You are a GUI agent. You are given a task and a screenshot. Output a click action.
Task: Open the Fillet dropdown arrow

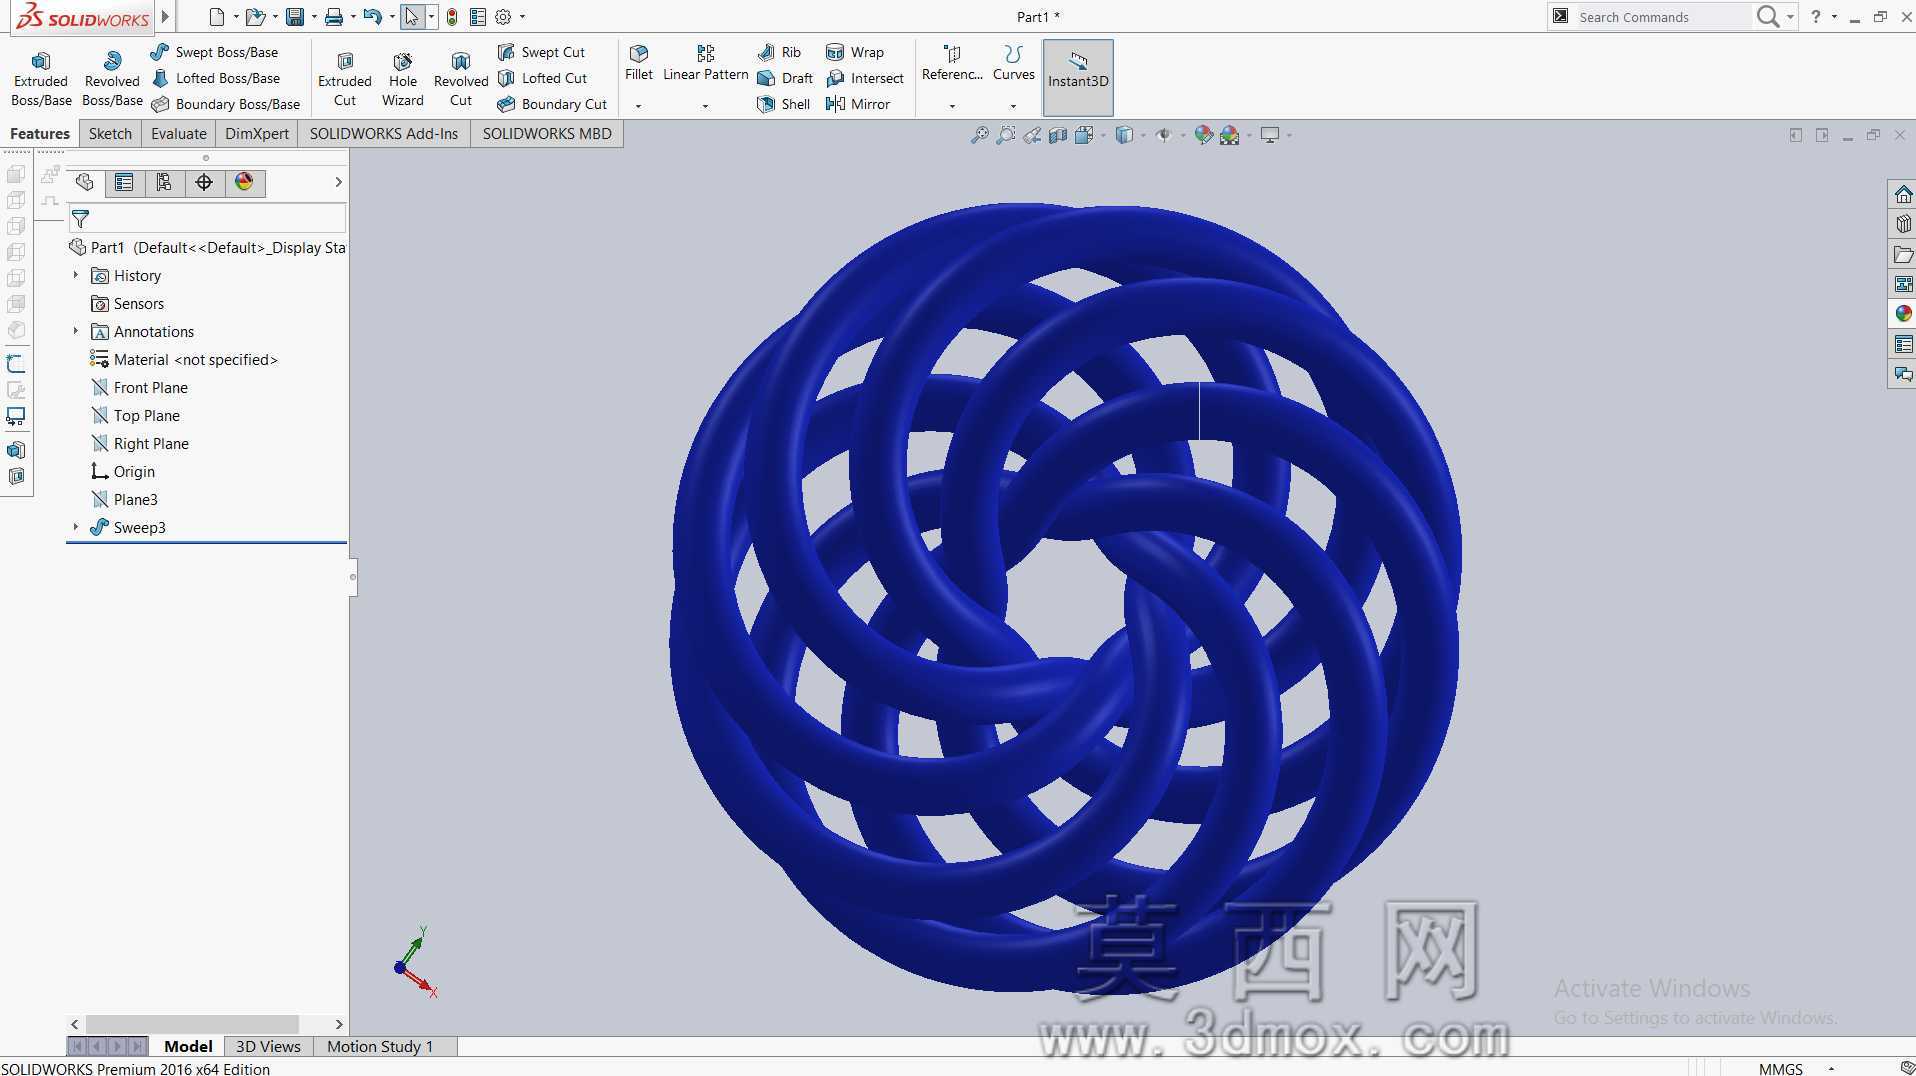[638, 106]
